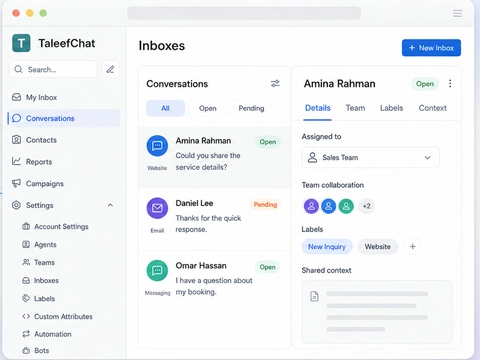Image resolution: width=480 pixels, height=360 pixels.
Task: Click the New Inquiry label chip
Action: coord(327,247)
